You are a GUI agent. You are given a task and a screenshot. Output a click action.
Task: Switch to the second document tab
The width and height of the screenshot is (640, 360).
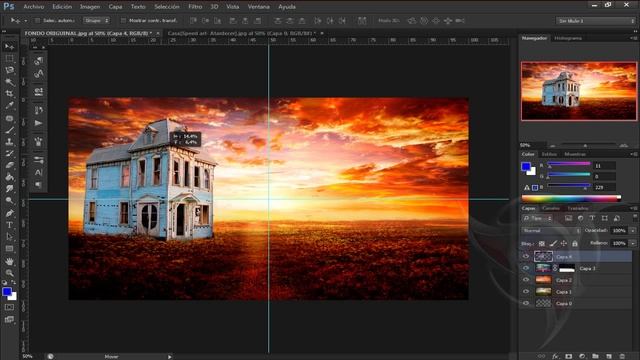pos(242,33)
